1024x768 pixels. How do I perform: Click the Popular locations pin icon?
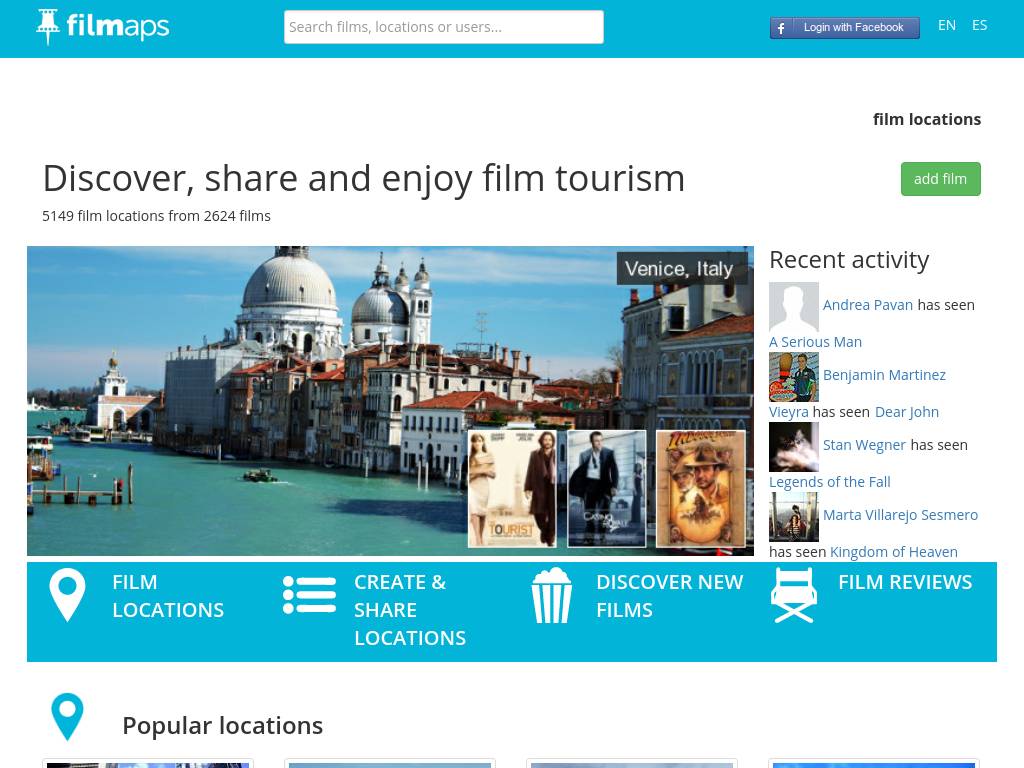point(67,717)
